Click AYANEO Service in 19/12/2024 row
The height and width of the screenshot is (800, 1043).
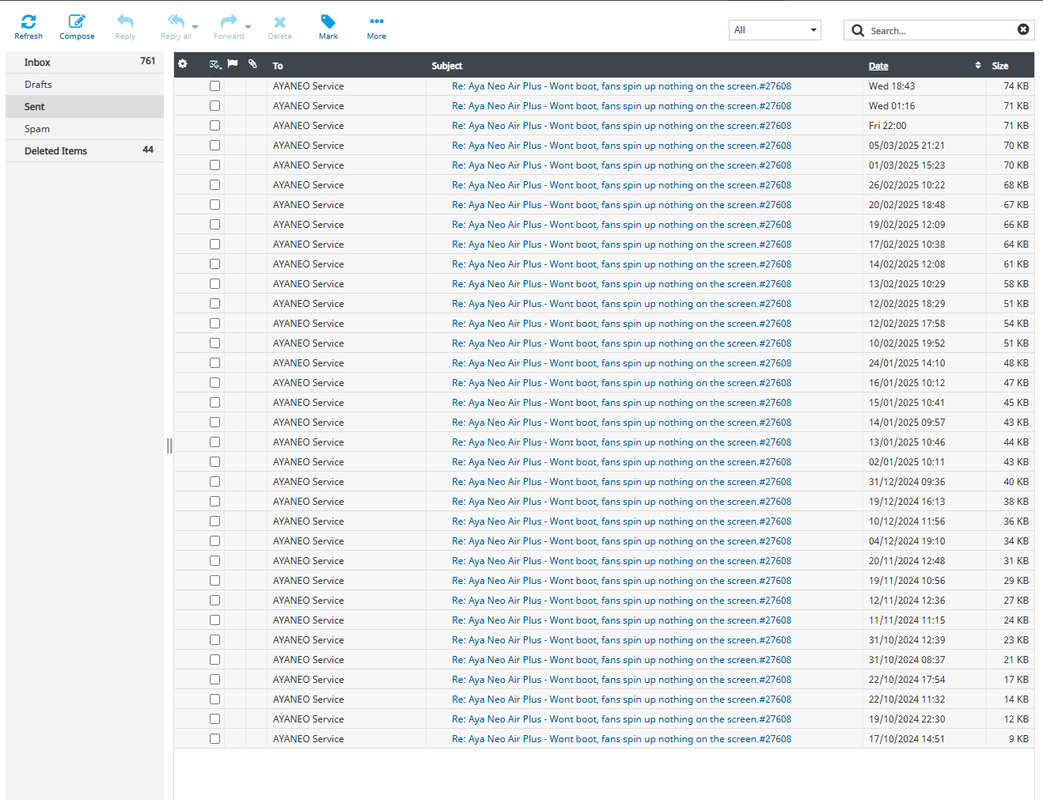click(x=308, y=501)
